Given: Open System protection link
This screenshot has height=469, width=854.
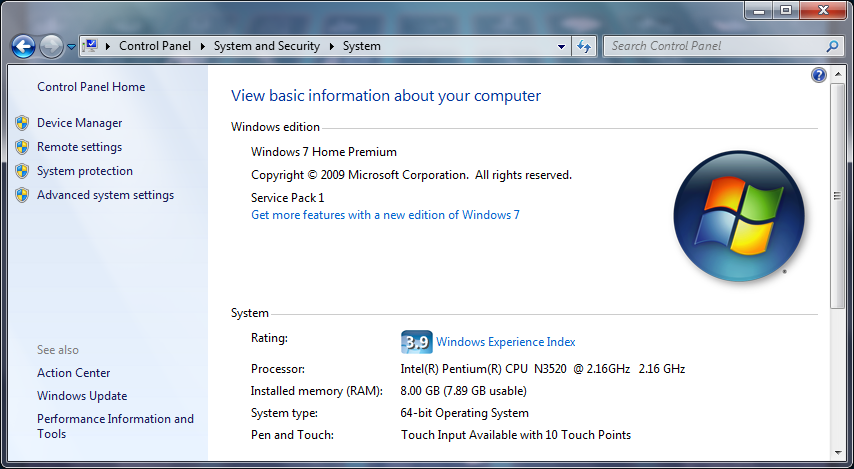Looking at the screenshot, I should (85, 171).
